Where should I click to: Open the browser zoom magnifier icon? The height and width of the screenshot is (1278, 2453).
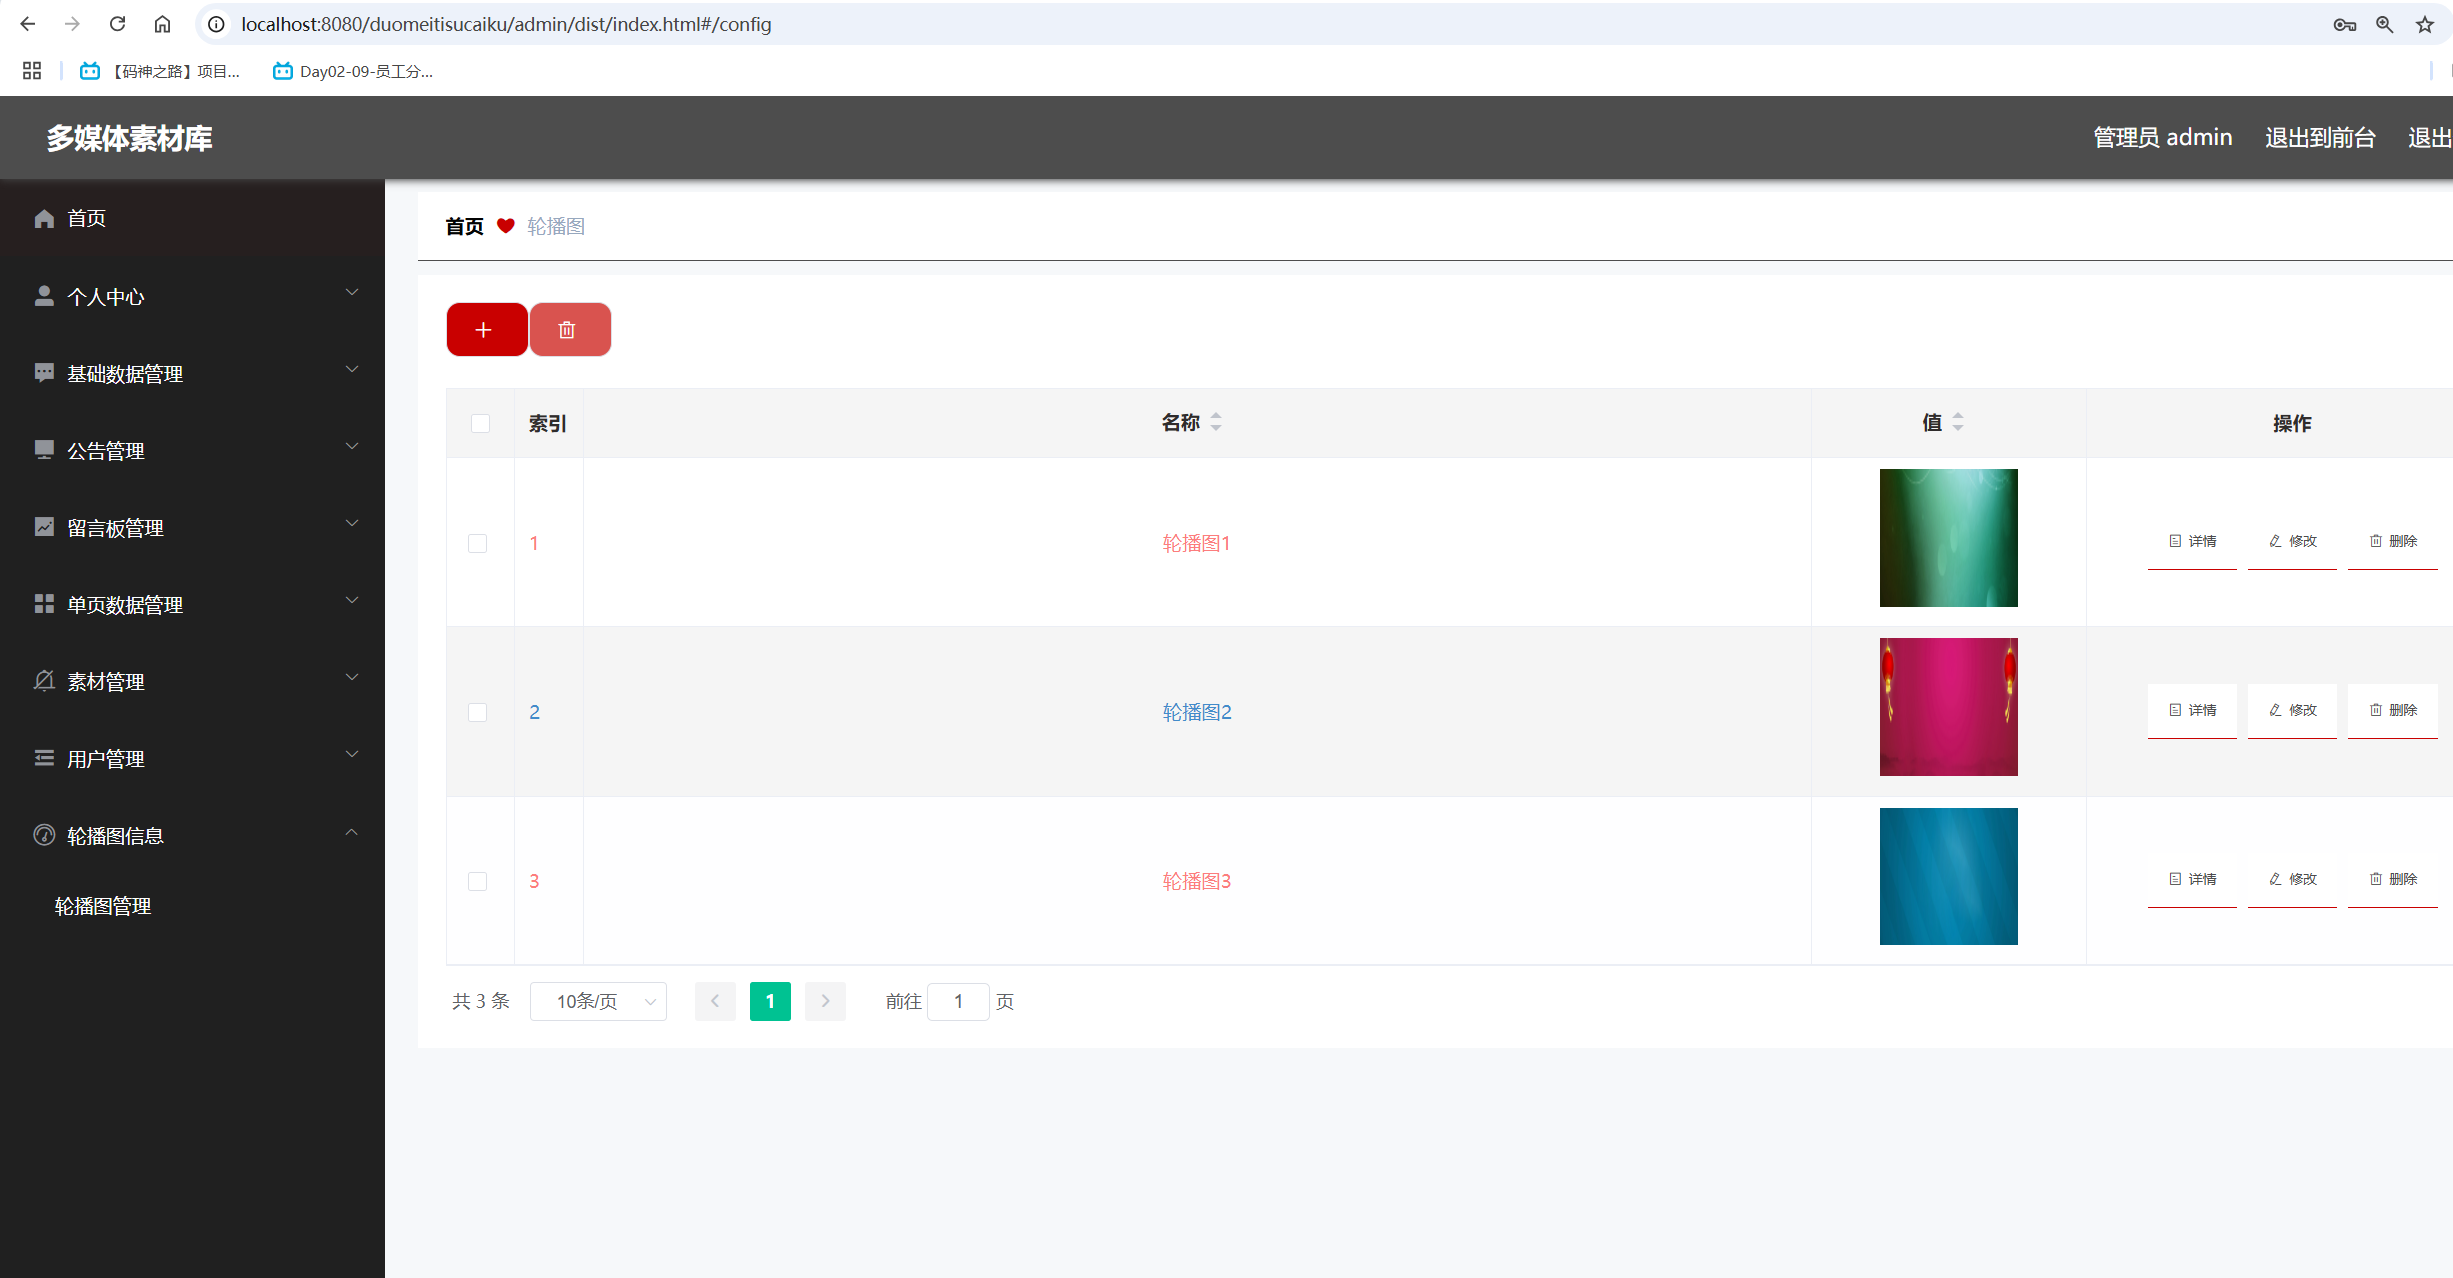click(2385, 24)
